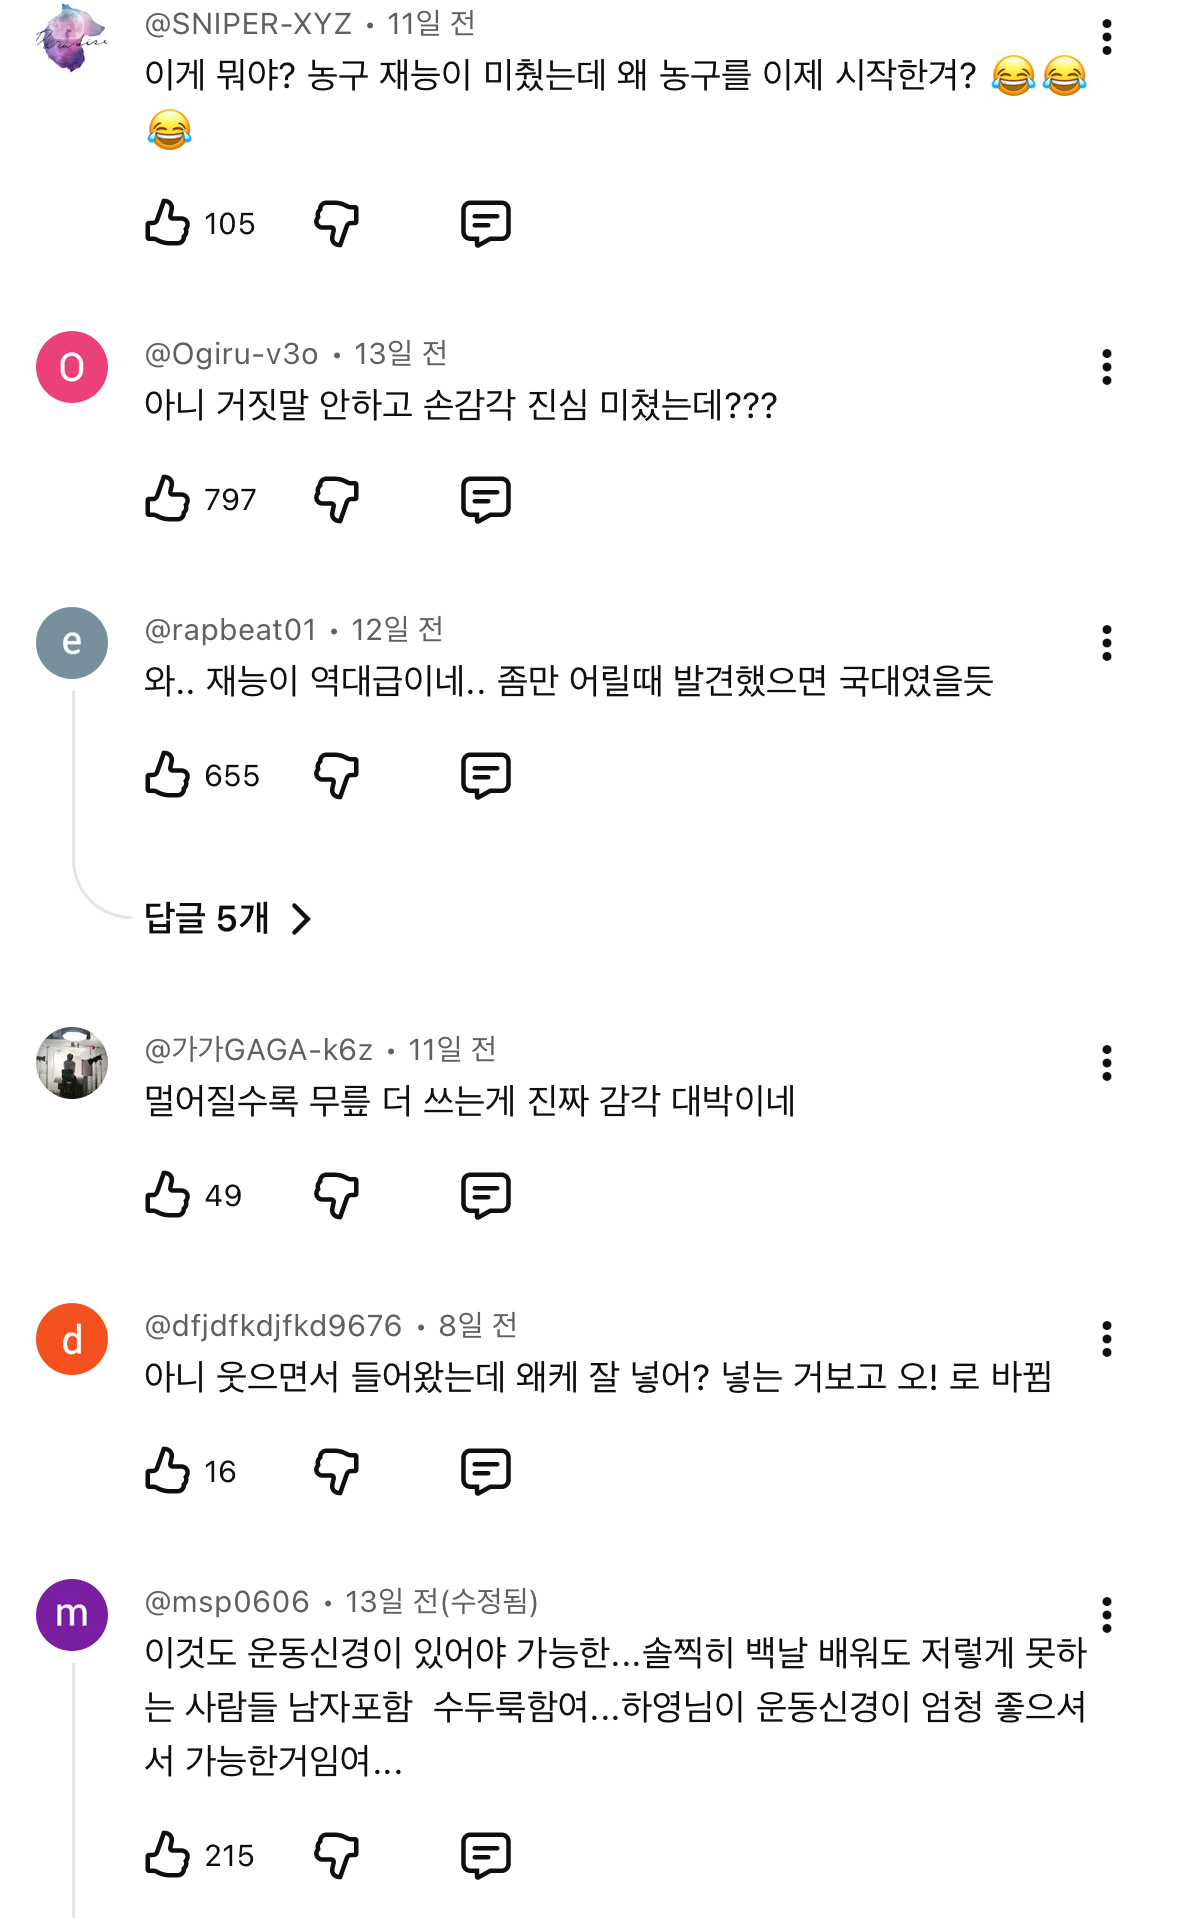Reply to the @SNIPER-XYZ comment
The height and width of the screenshot is (1918, 1179).
[x=486, y=223]
